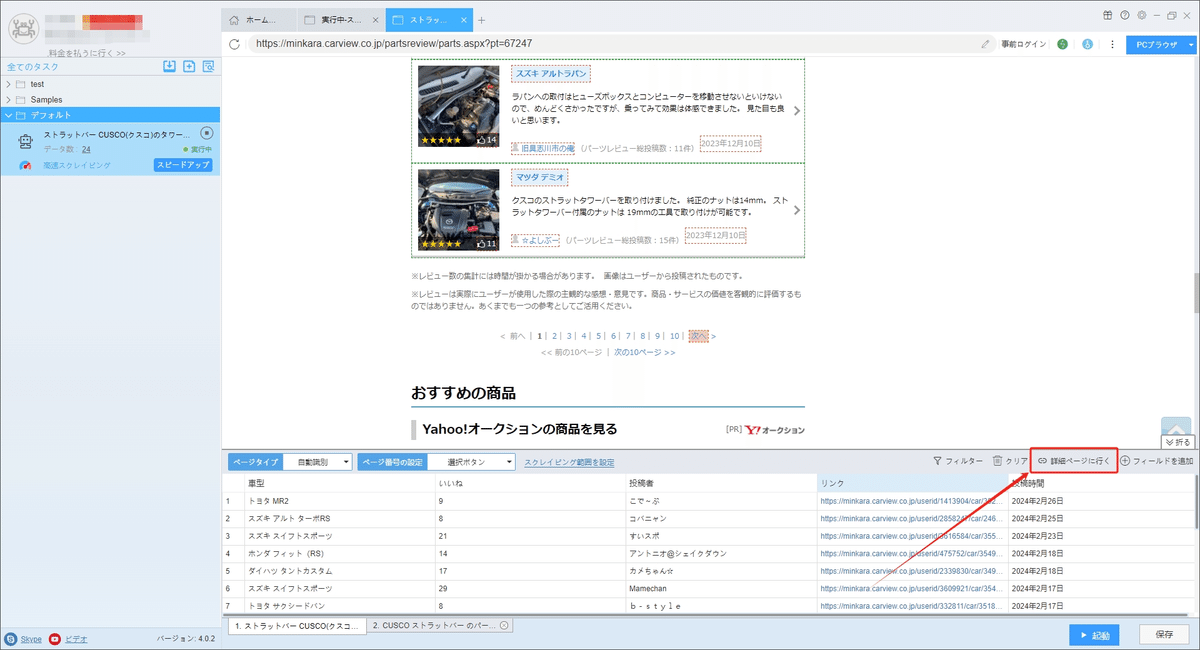Click the new task plus icon
1200x650 pixels.
coord(189,67)
